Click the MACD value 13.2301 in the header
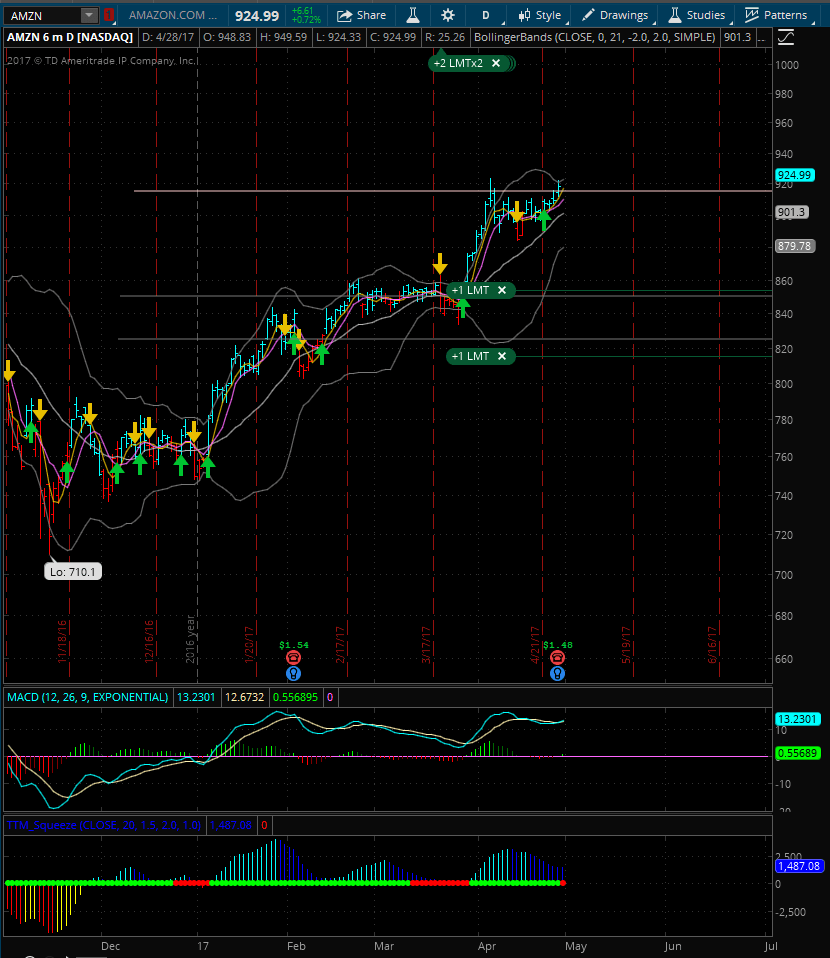 coord(196,697)
